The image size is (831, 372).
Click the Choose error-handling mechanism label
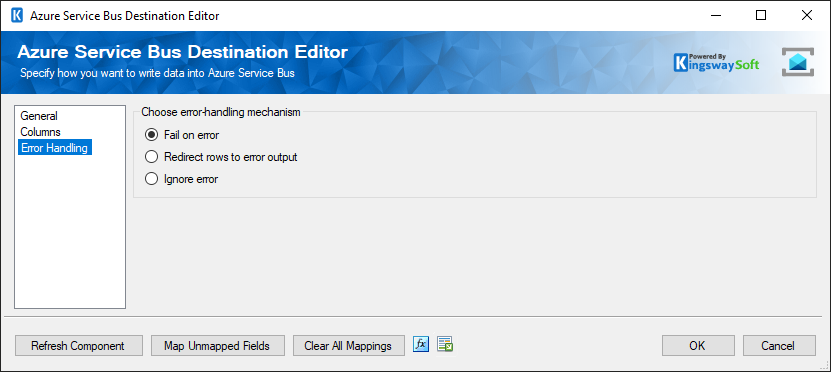(220, 112)
